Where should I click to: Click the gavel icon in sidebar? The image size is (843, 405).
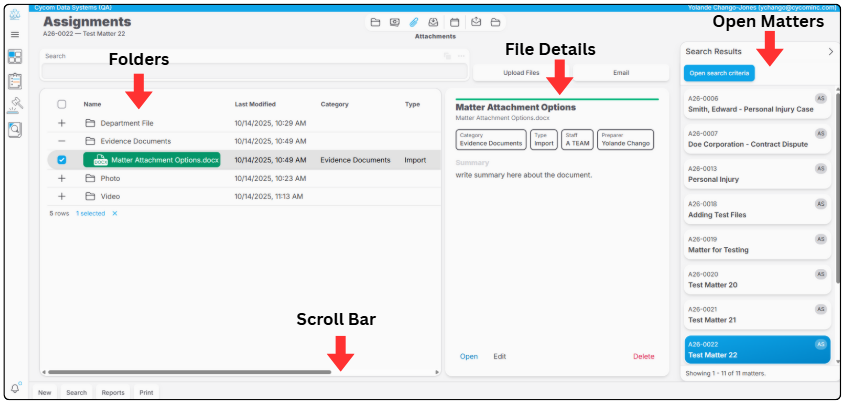(x=15, y=105)
